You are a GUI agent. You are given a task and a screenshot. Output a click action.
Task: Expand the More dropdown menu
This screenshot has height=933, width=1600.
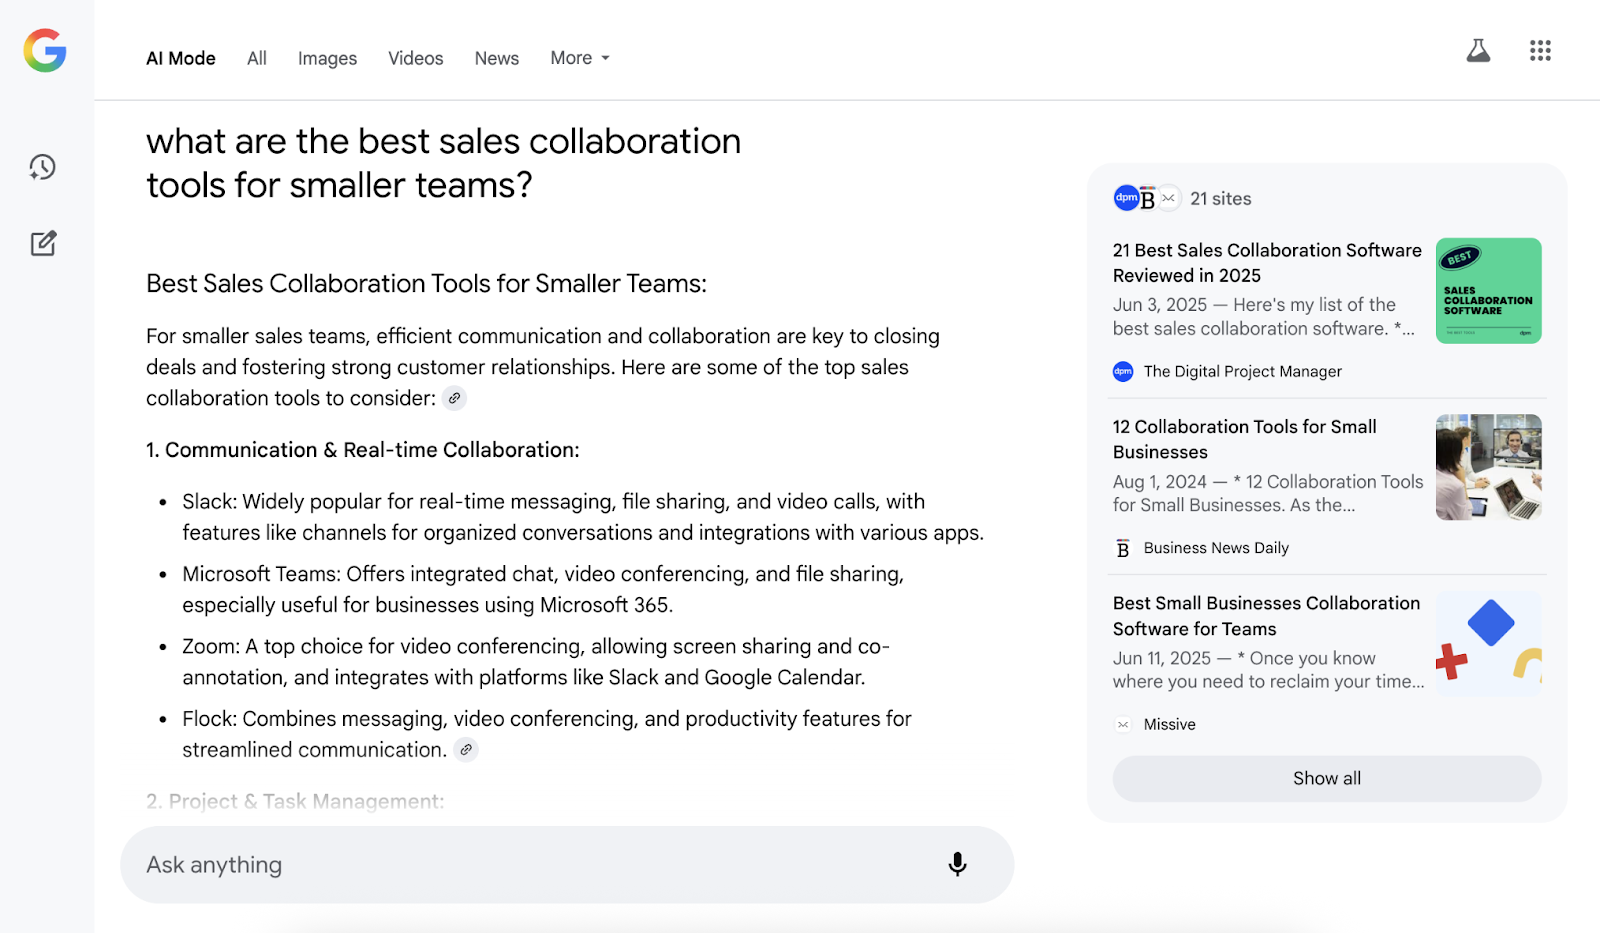pos(580,58)
